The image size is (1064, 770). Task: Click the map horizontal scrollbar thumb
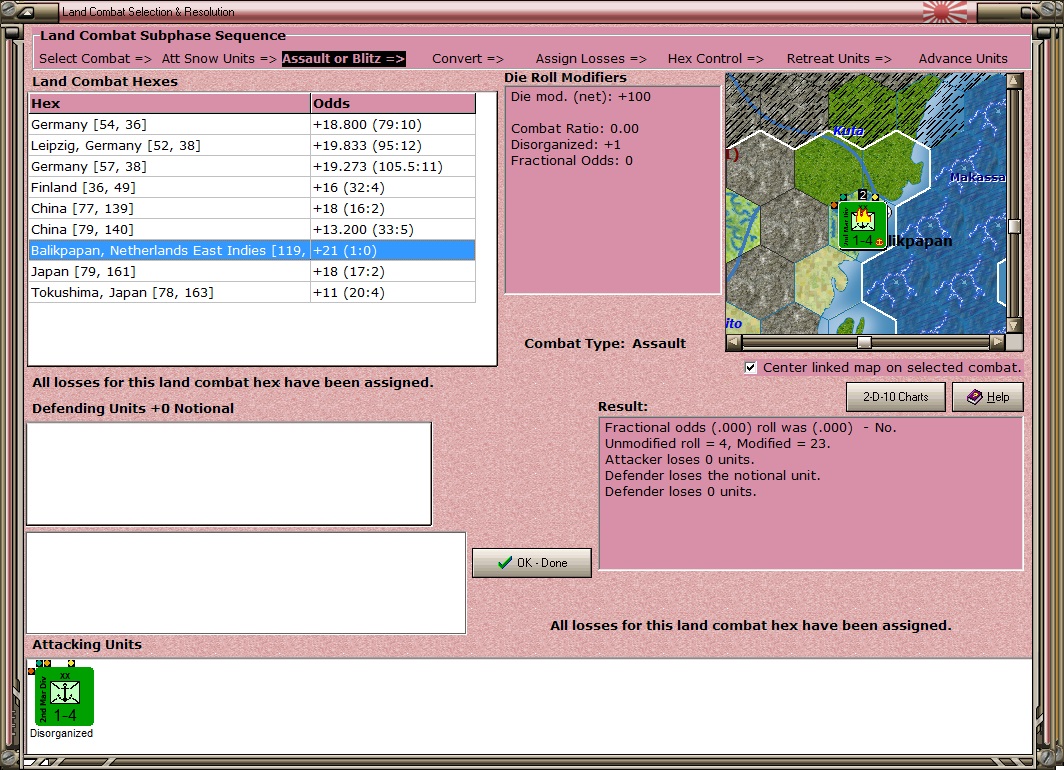click(864, 343)
